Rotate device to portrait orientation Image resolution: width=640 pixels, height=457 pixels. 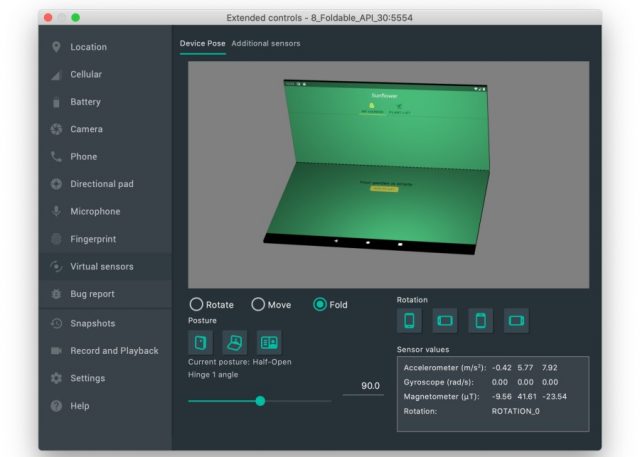click(x=409, y=320)
